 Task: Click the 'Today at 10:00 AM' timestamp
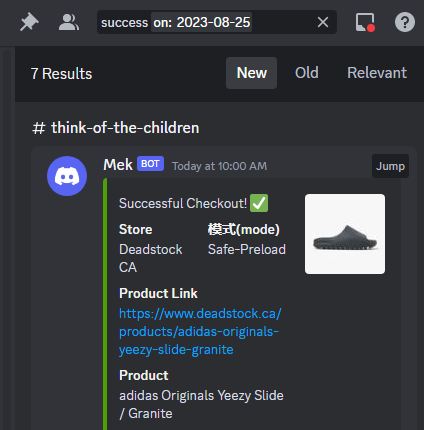click(219, 166)
